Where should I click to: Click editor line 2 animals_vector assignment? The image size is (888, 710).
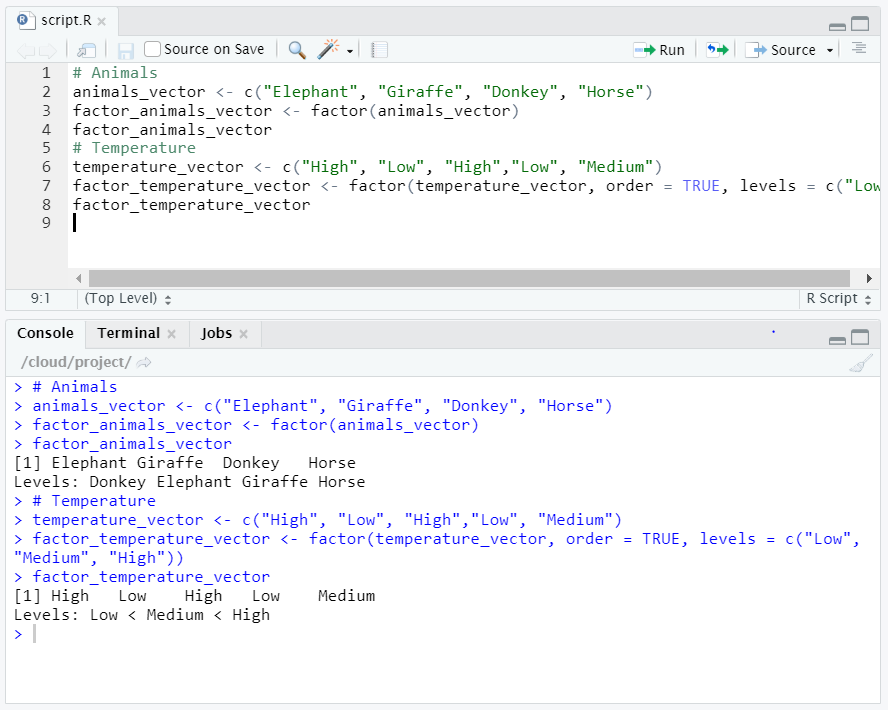[x=362, y=92]
